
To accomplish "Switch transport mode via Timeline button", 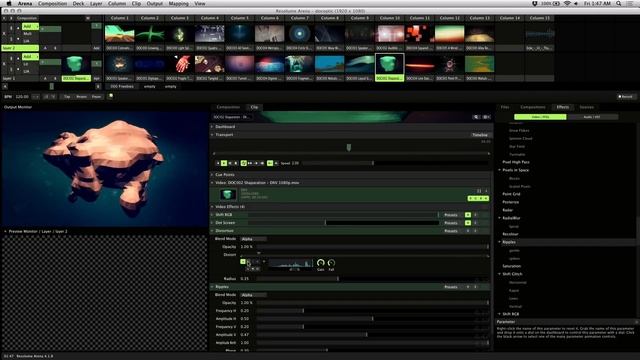I will click(480, 135).
